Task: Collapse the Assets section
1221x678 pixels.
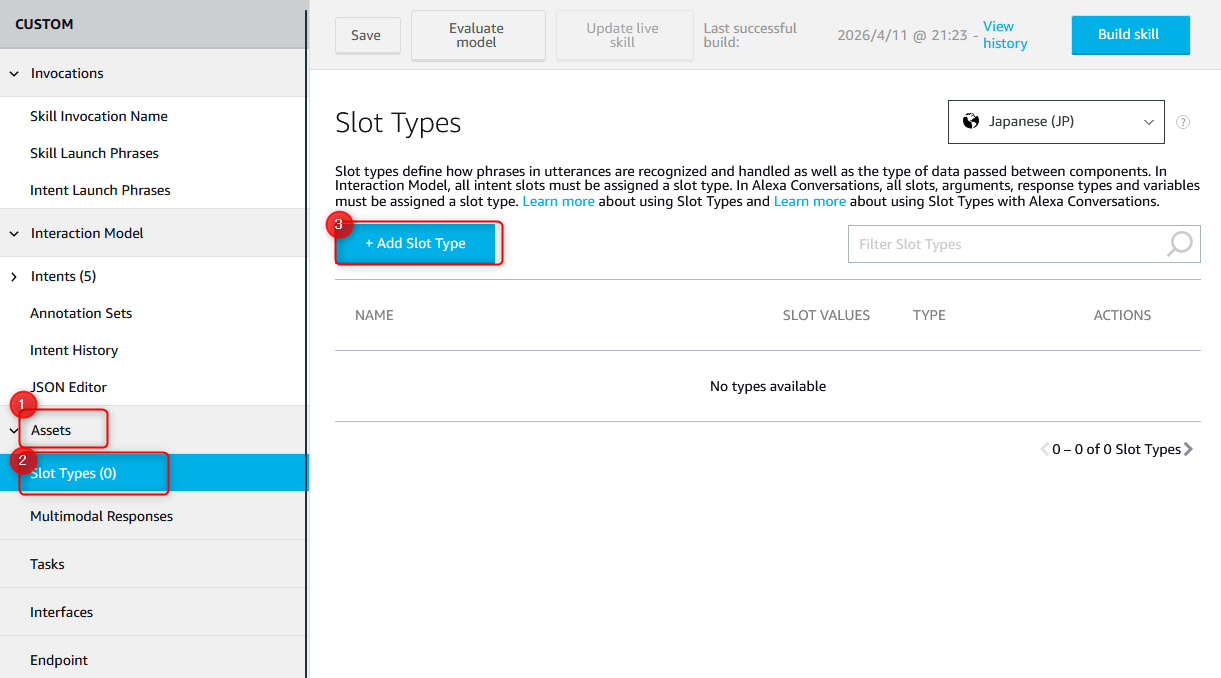Action: coord(15,431)
